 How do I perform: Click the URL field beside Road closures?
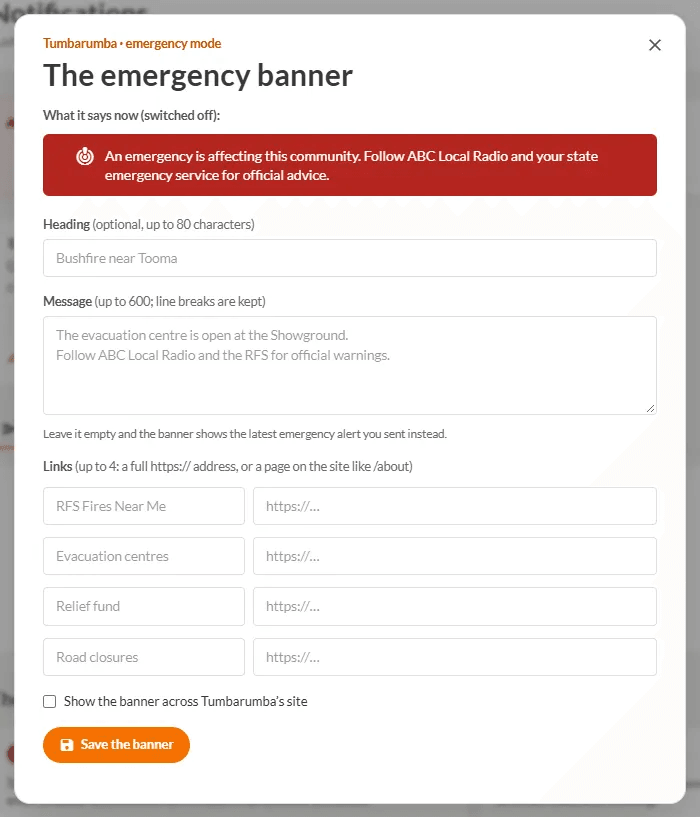tap(455, 657)
